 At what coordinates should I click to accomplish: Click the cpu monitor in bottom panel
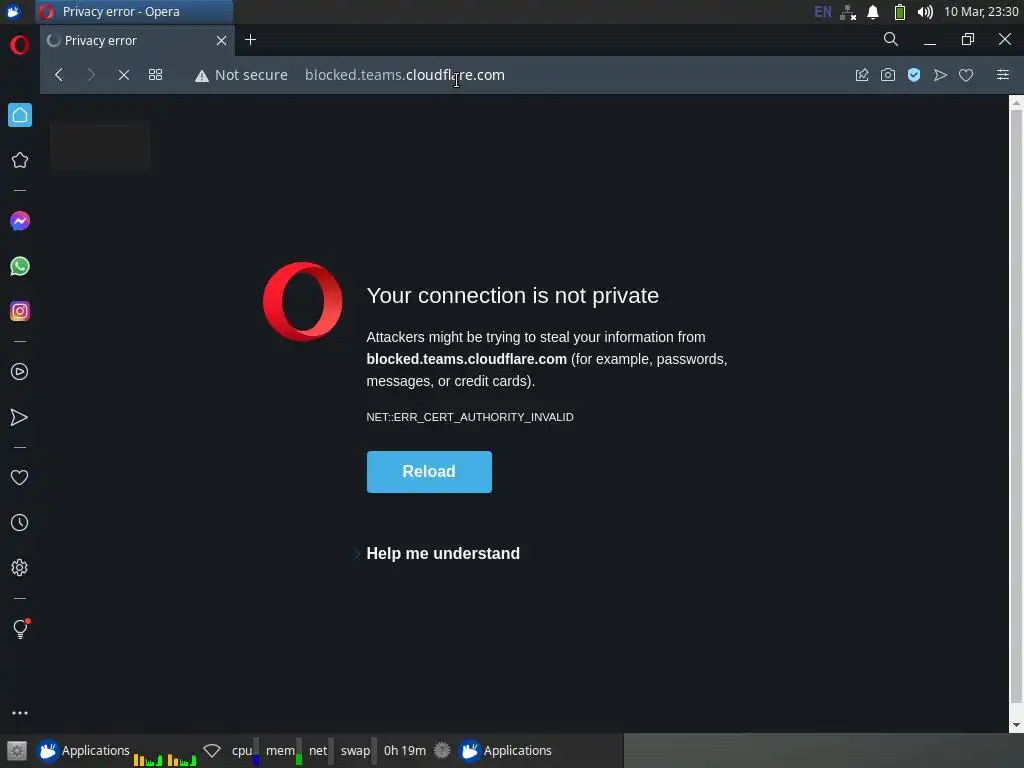click(x=245, y=750)
